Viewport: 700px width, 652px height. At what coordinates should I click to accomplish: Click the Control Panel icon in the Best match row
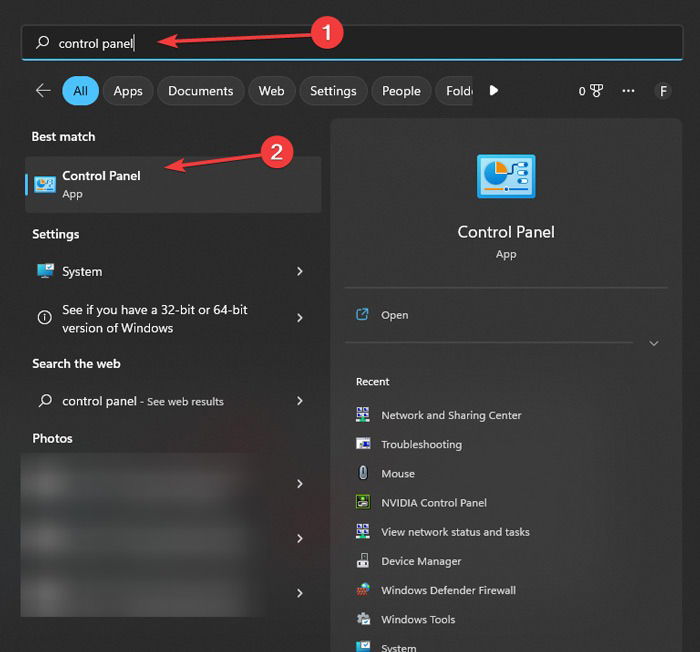click(45, 184)
